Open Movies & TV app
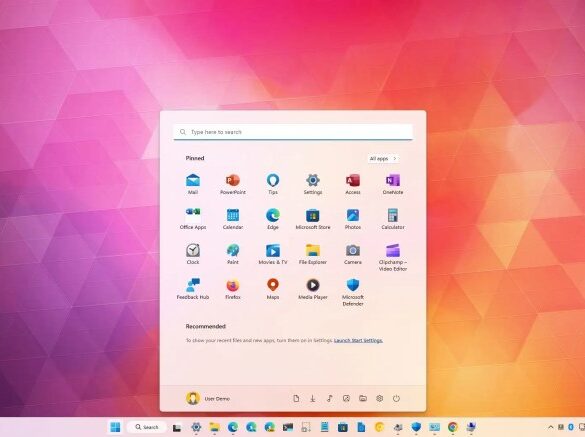Viewport: 585px width, 437px height. 273,254
